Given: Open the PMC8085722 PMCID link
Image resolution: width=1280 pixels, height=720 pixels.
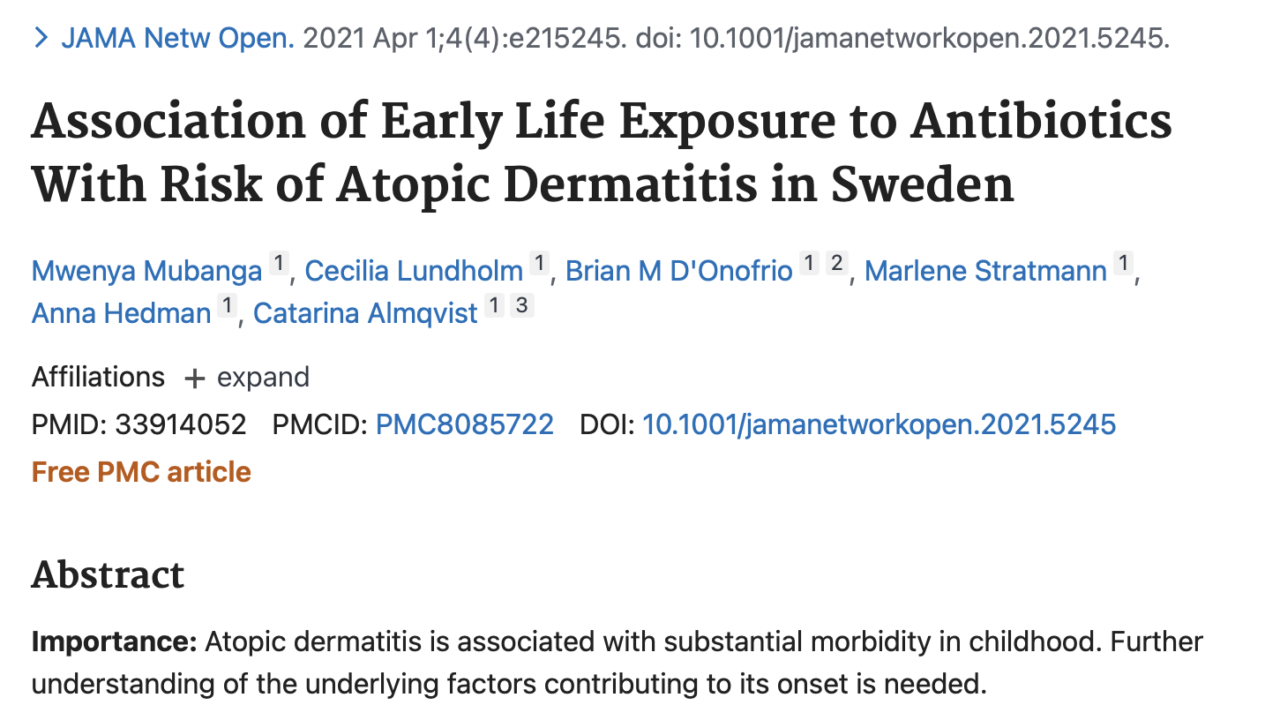Looking at the screenshot, I should click(464, 425).
